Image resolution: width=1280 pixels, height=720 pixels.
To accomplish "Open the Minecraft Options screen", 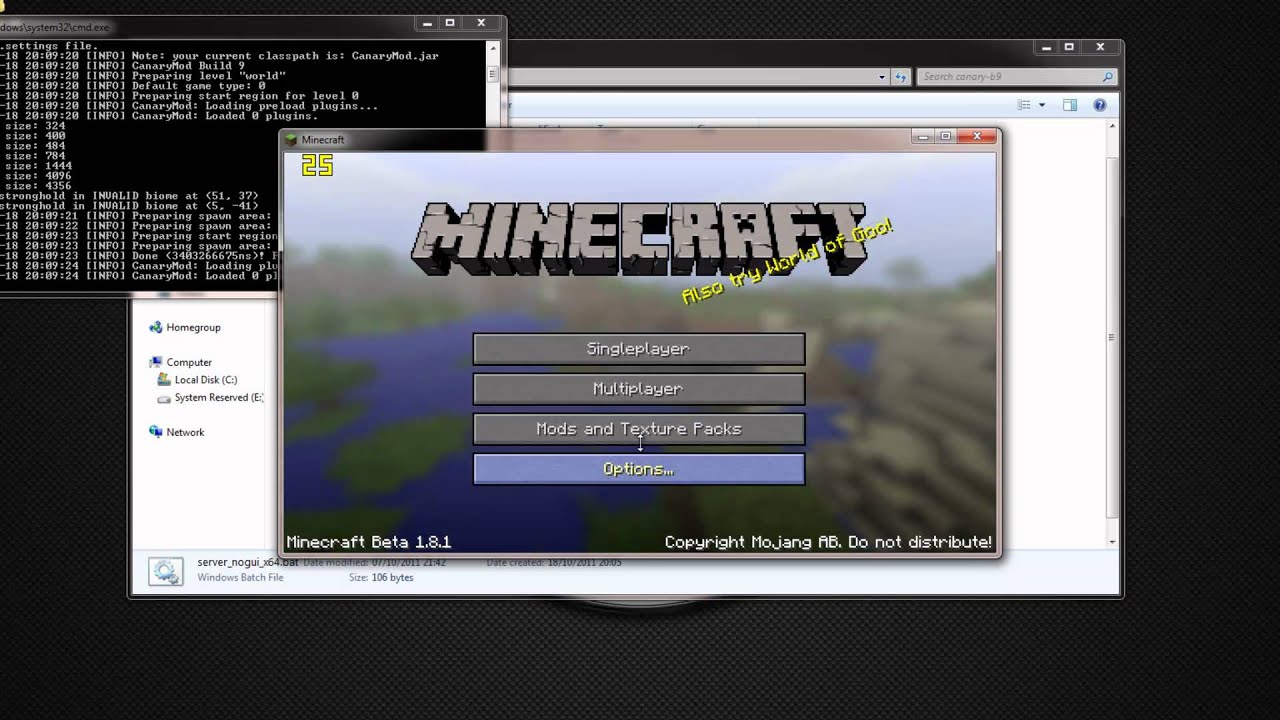I will [638, 469].
